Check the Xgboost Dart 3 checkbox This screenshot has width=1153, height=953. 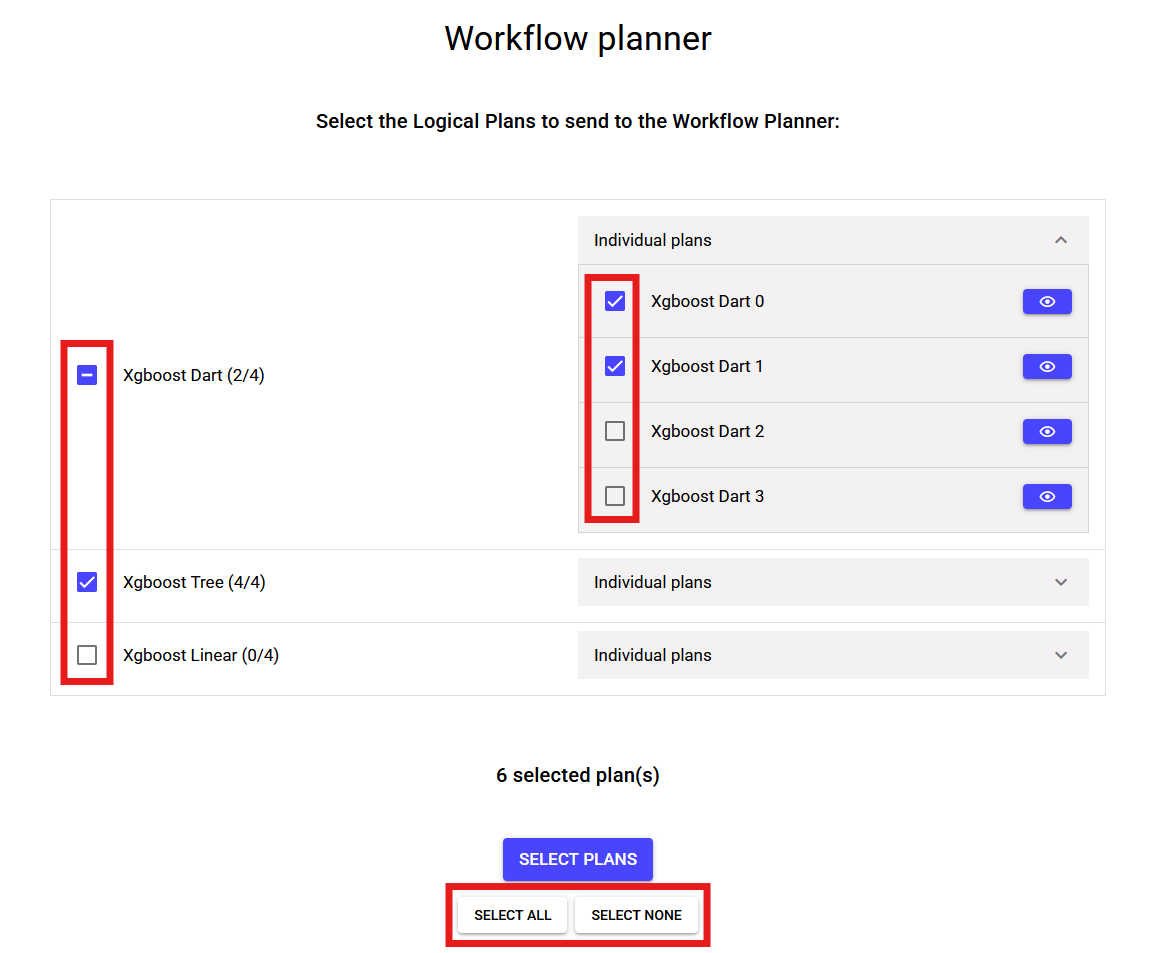point(613,496)
